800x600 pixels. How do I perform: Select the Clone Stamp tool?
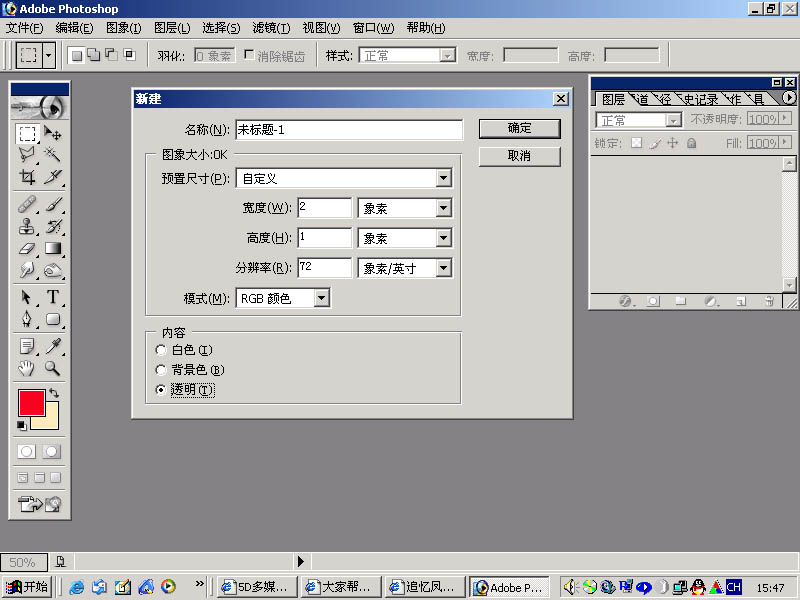[x=27, y=226]
